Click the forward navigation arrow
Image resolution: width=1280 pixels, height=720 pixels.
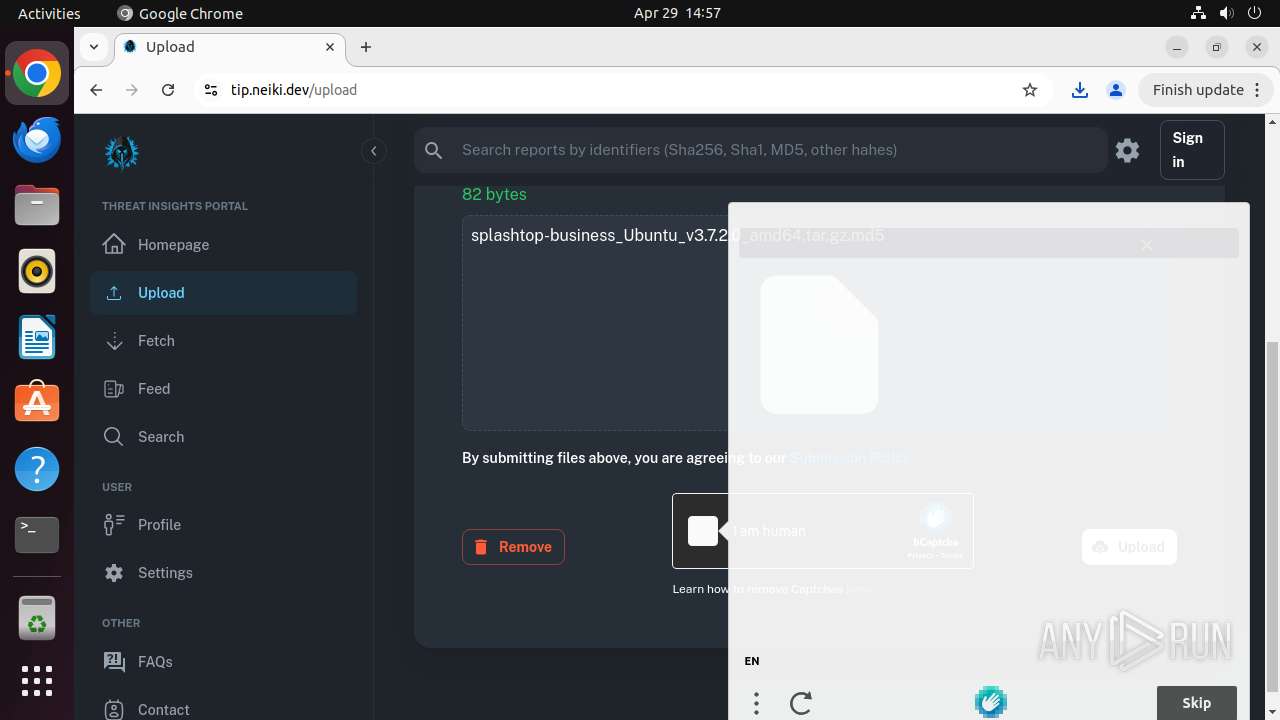132,90
